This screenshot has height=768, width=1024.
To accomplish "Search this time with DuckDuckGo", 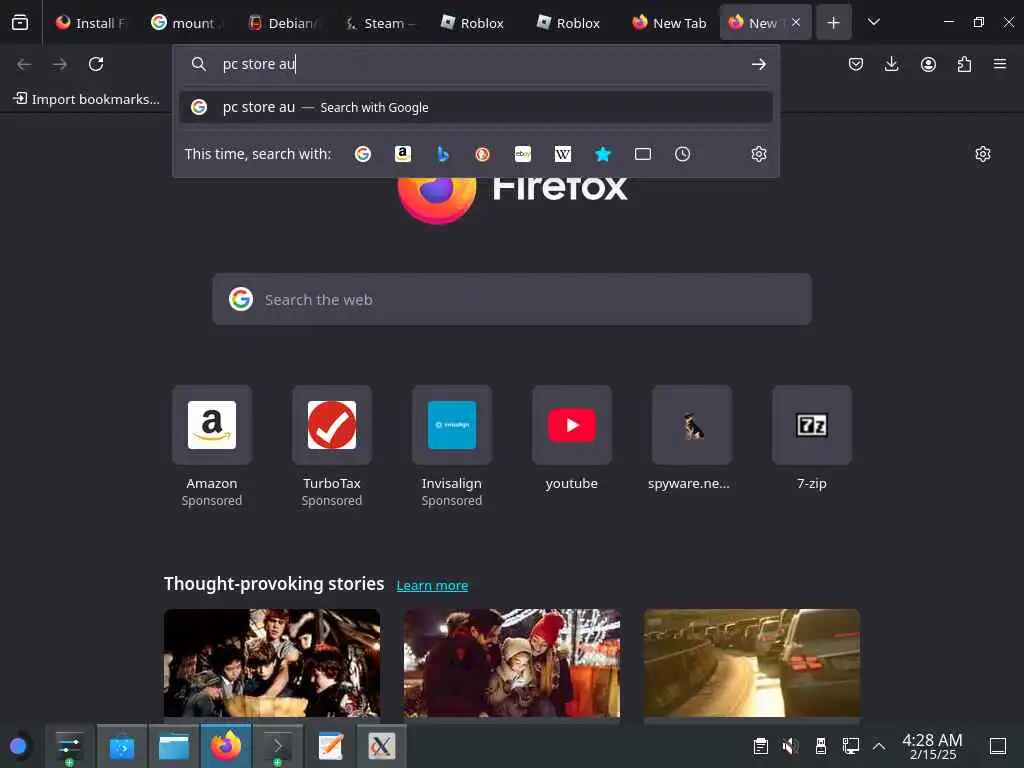I will click(x=483, y=154).
